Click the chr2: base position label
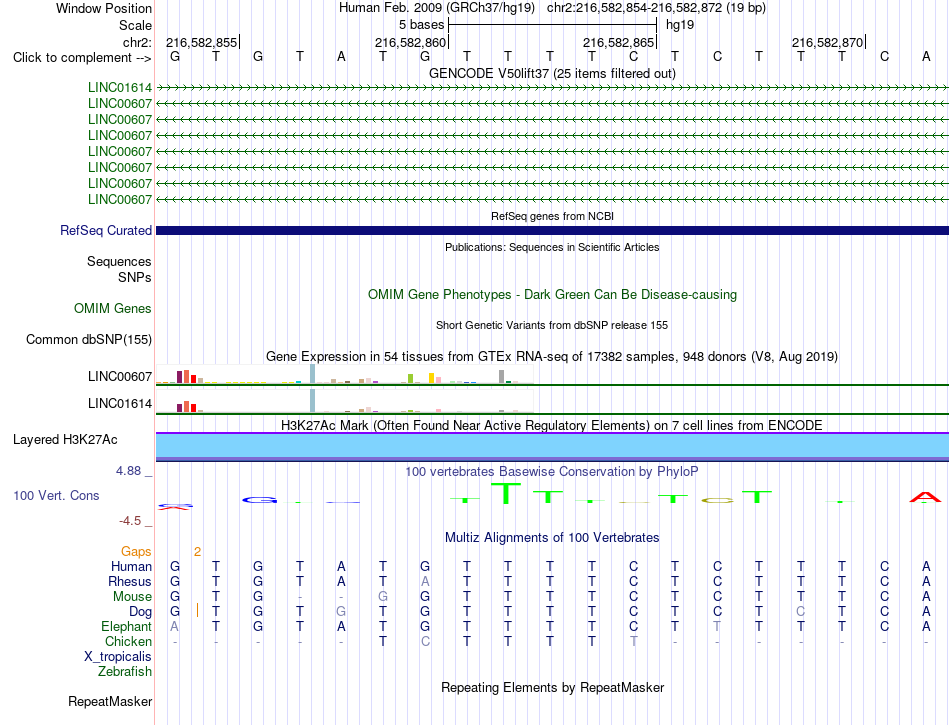The width and height of the screenshot is (950, 725). [x=137, y=42]
